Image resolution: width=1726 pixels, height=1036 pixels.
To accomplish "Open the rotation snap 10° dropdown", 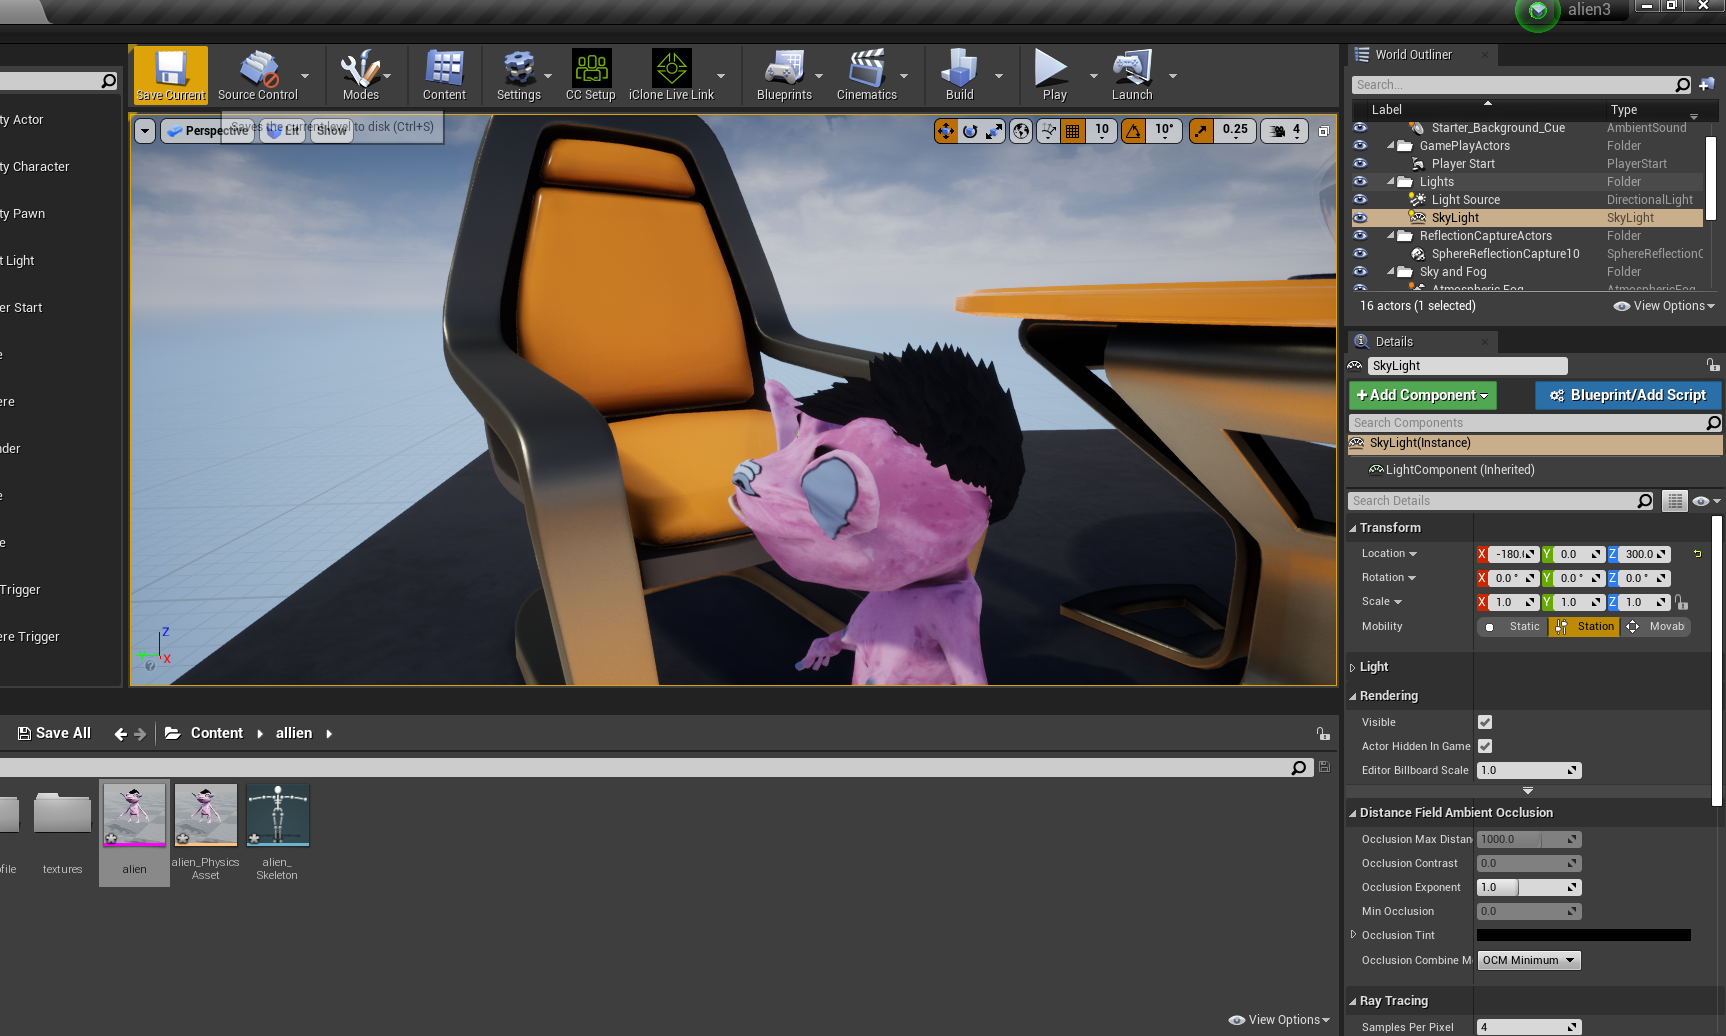I will pyautogui.click(x=1164, y=131).
